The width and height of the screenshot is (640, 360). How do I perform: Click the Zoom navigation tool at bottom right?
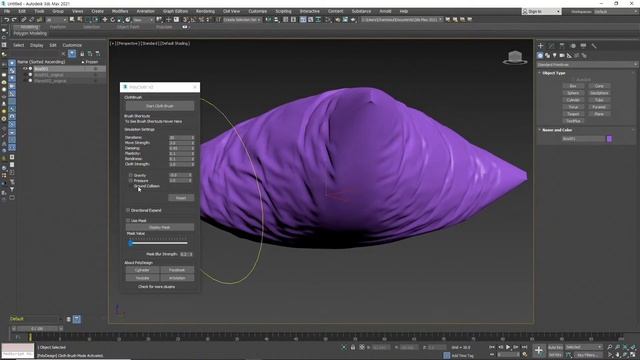pos(610,347)
